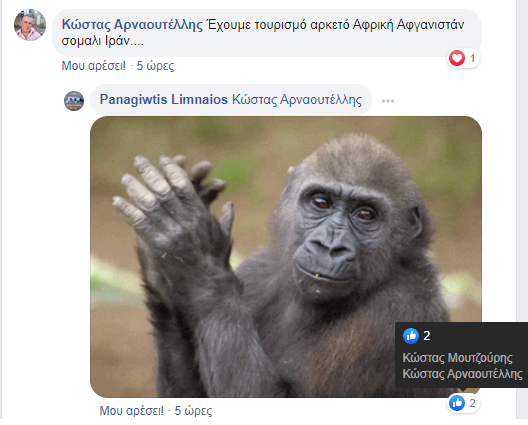Open the Panagiwtis Limnaios name link
528x425 pixels.
(x=164, y=100)
